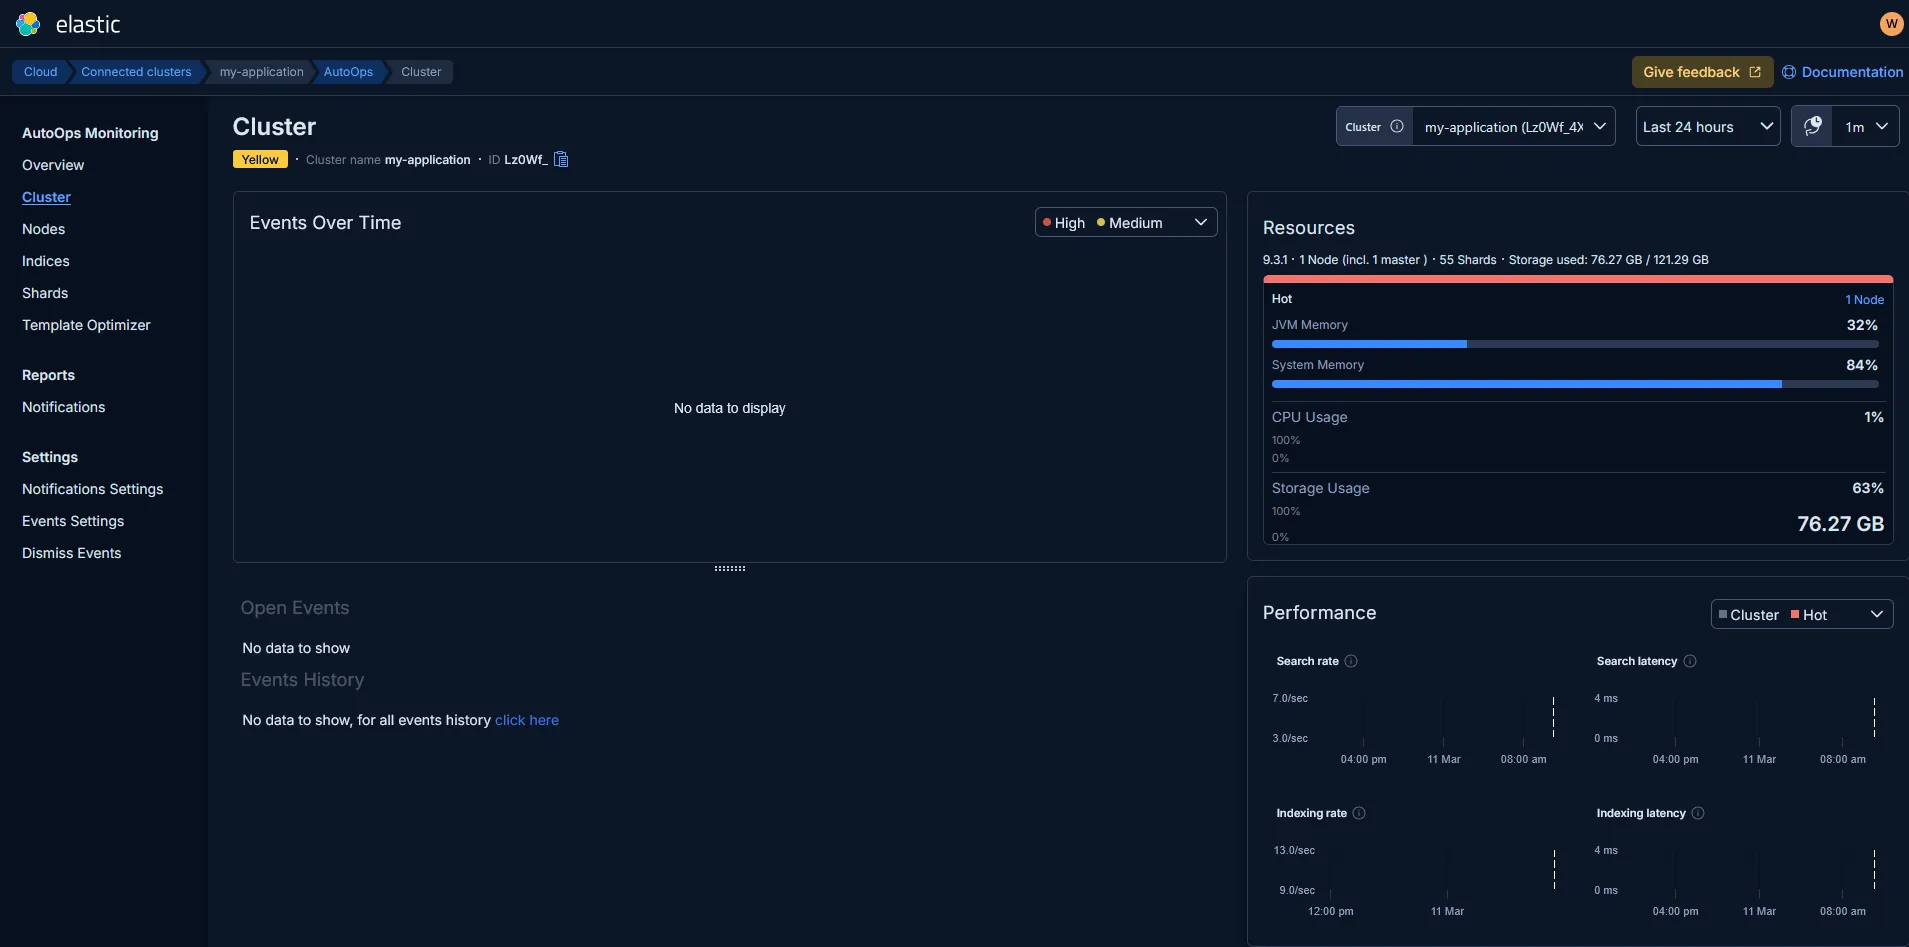Follow the 'click here' events history link

click(527, 720)
